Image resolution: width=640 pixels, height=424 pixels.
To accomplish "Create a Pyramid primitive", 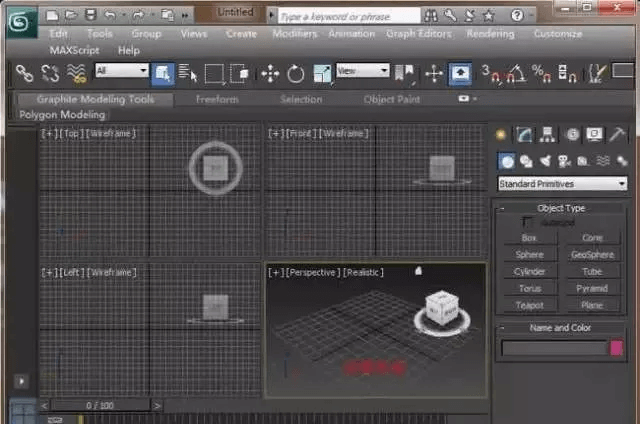I will tap(592, 289).
